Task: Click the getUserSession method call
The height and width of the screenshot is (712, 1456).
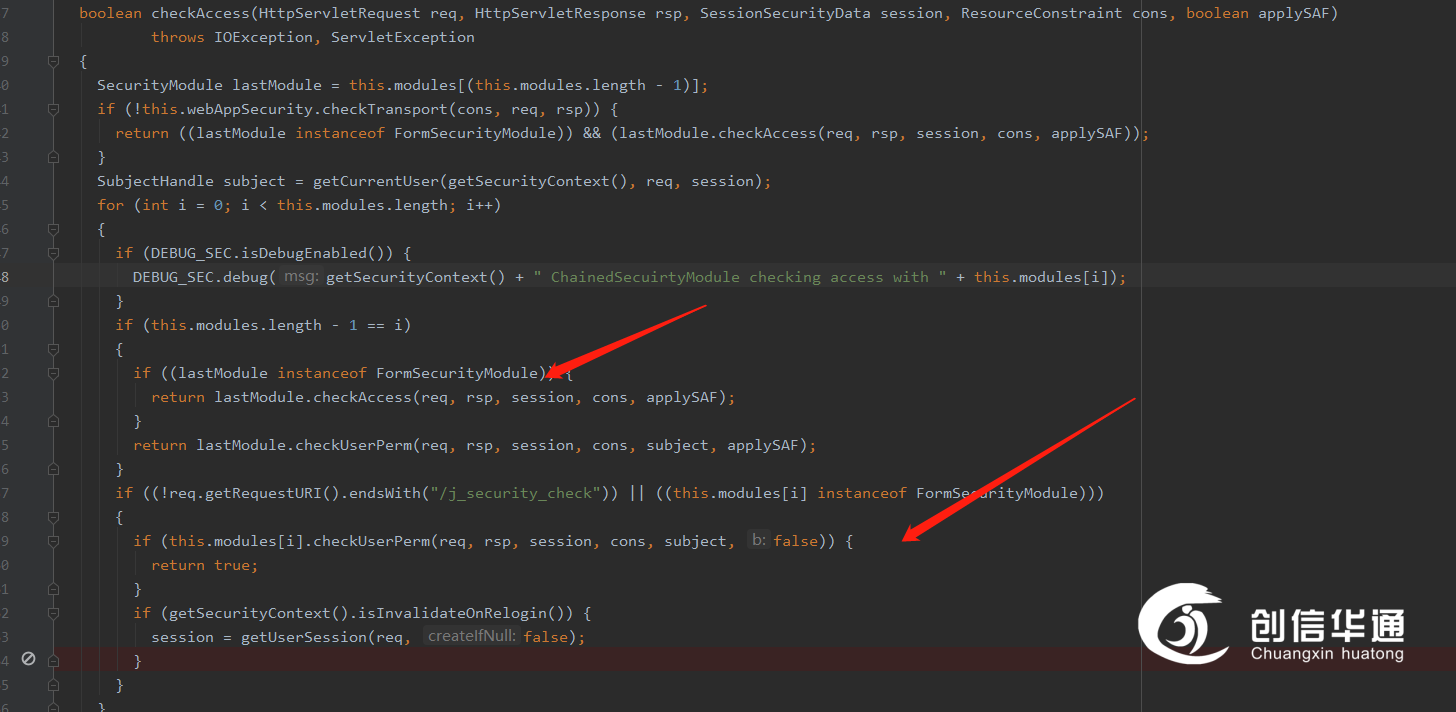Action: click(304, 637)
